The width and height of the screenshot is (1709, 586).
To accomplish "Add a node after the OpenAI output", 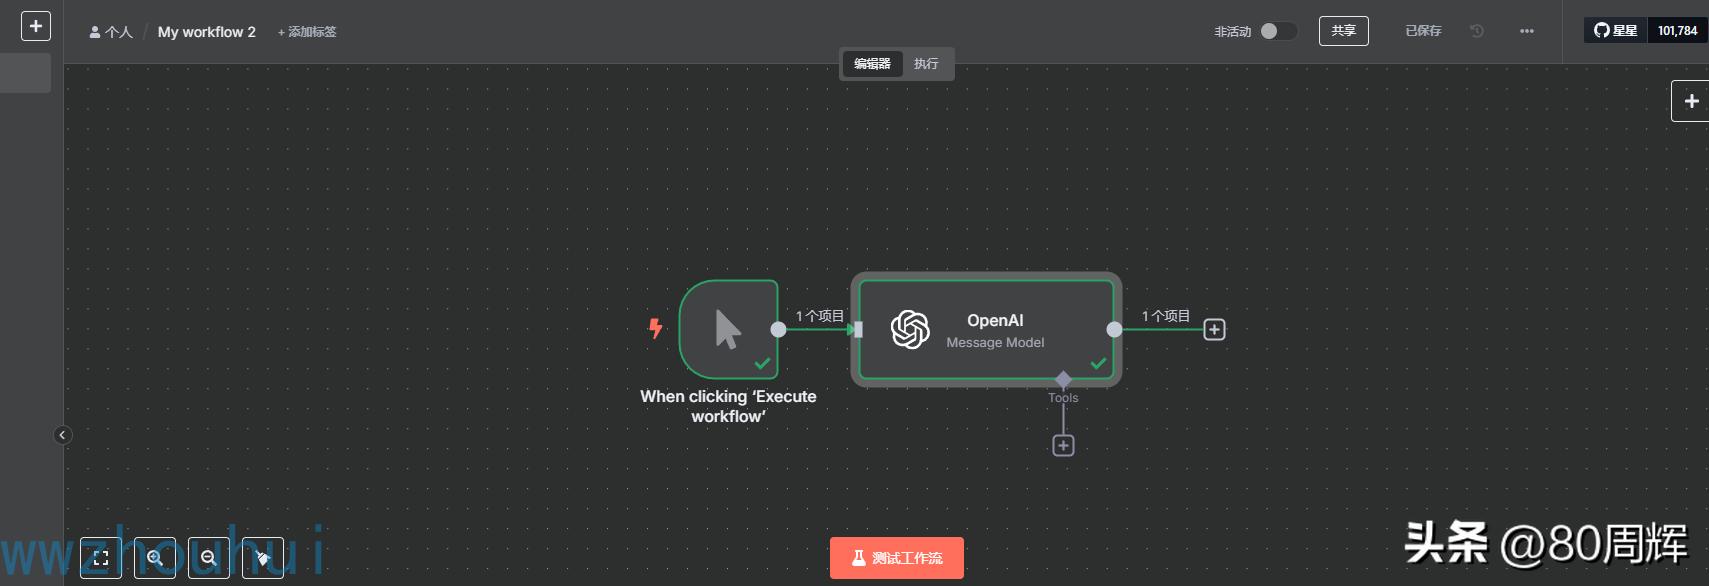I will coord(1214,329).
